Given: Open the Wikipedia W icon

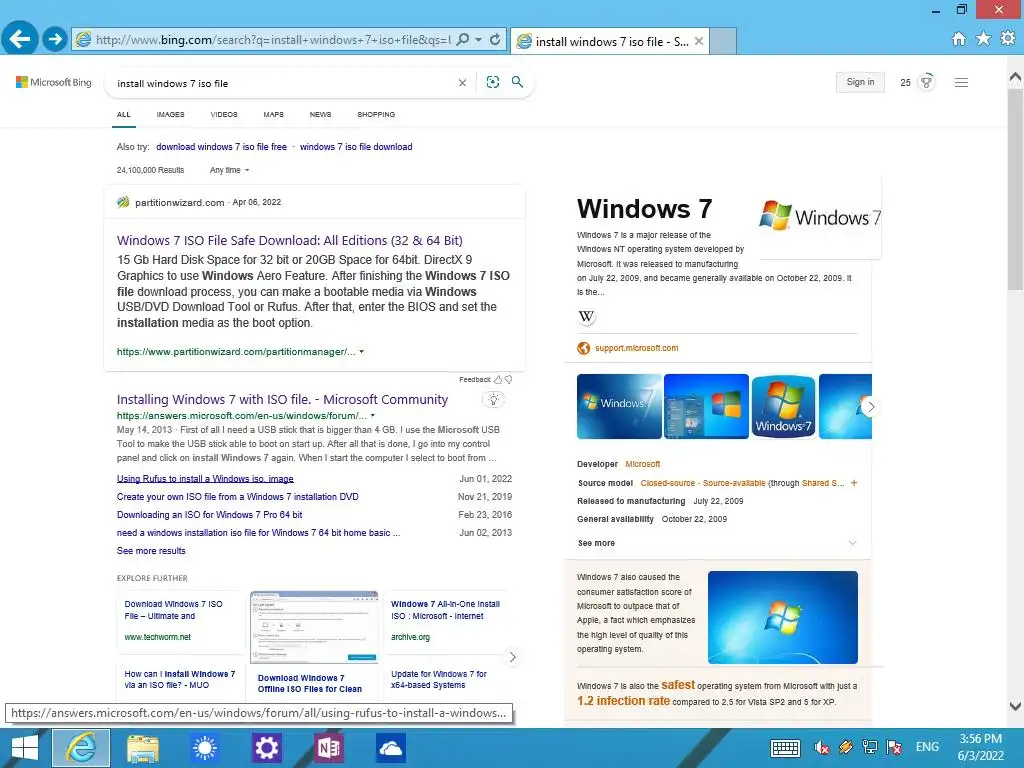Looking at the screenshot, I should point(586,317).
